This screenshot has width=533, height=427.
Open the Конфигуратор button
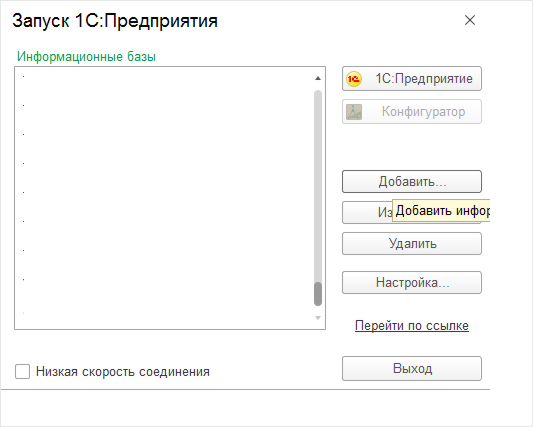pos(412,112)
